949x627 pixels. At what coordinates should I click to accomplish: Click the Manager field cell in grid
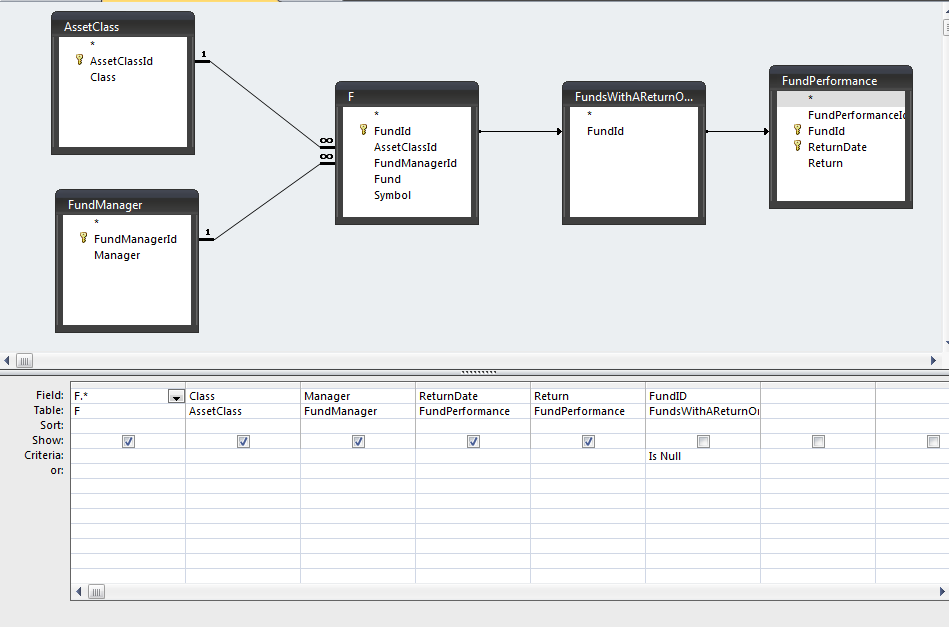coord(358,396)
